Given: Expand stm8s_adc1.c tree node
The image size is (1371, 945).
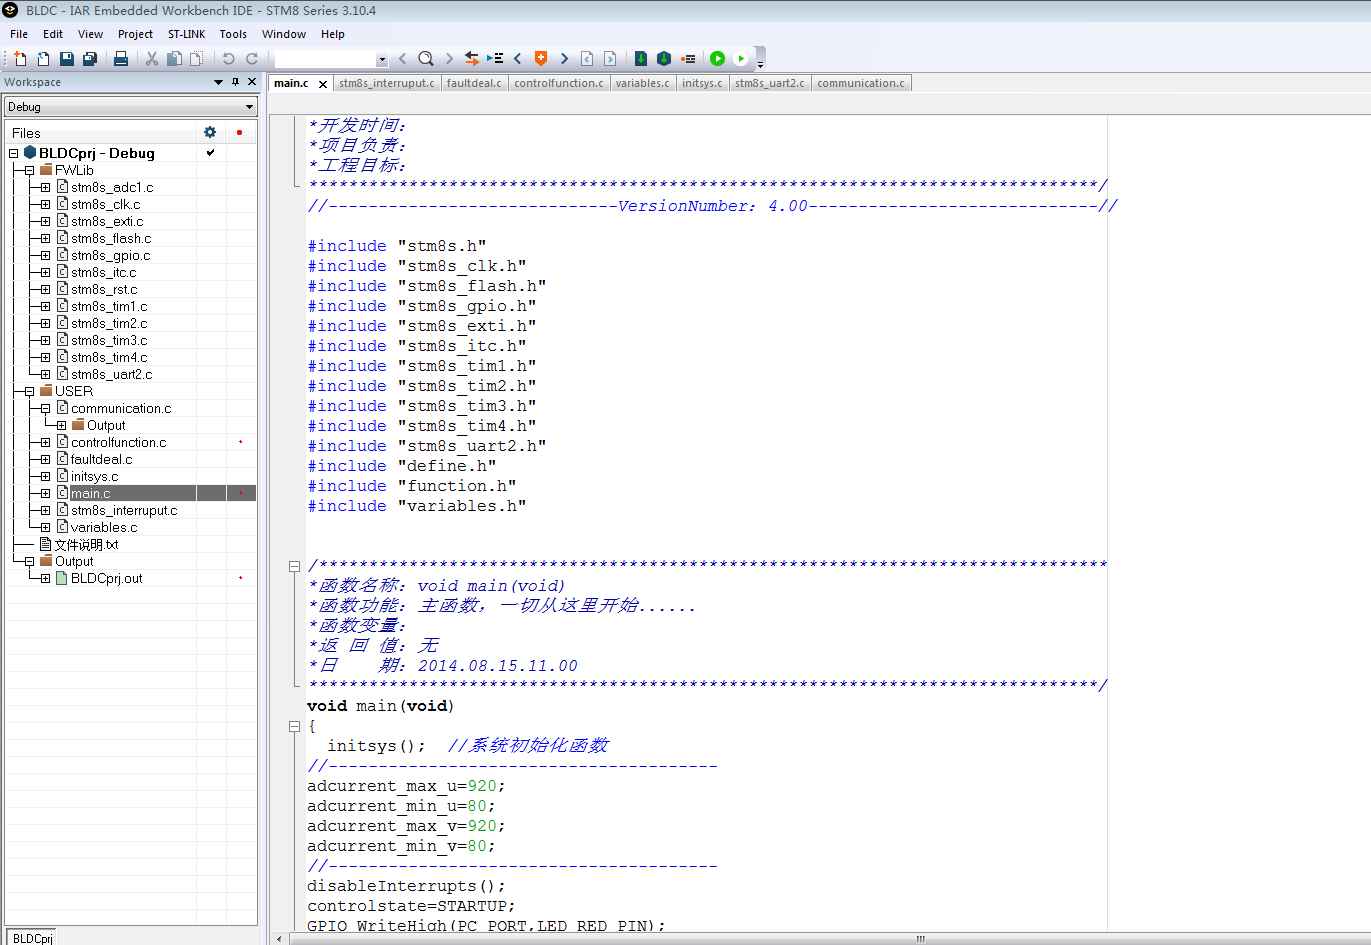Looking at the screenshot, I should 46,187.
